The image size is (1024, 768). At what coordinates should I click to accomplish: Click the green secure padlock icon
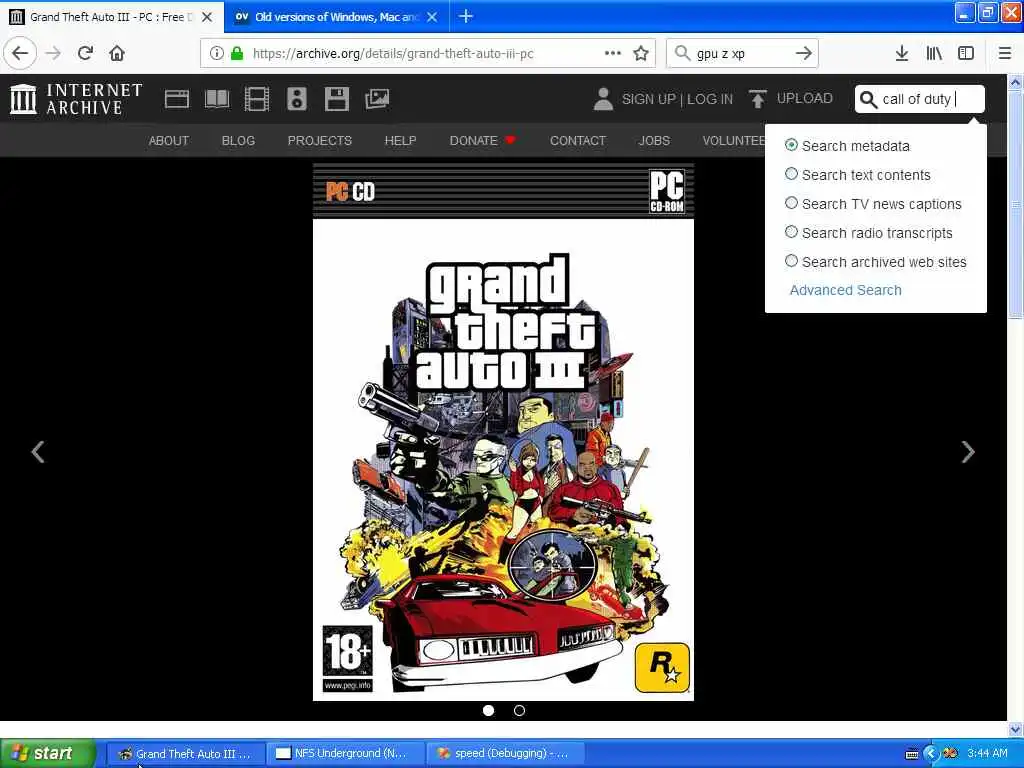coord(237,53)
